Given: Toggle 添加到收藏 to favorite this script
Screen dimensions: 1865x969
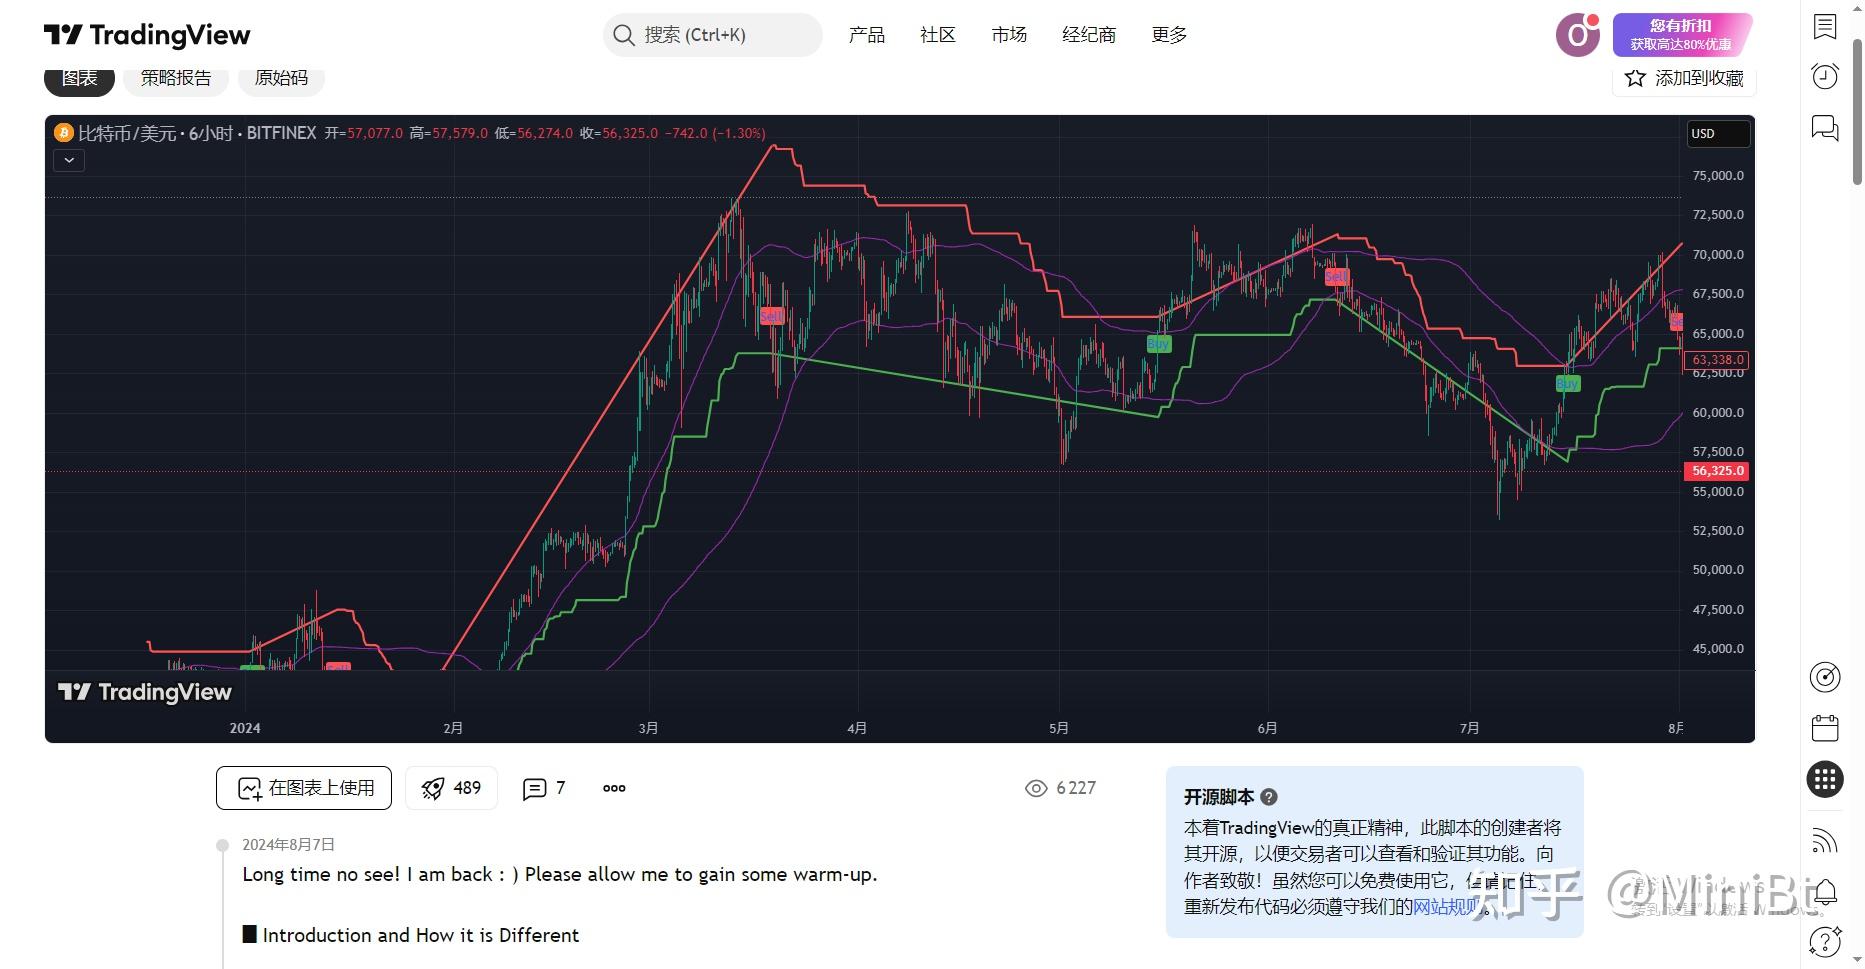Looking at the screenshot, I should (1684, 78).
